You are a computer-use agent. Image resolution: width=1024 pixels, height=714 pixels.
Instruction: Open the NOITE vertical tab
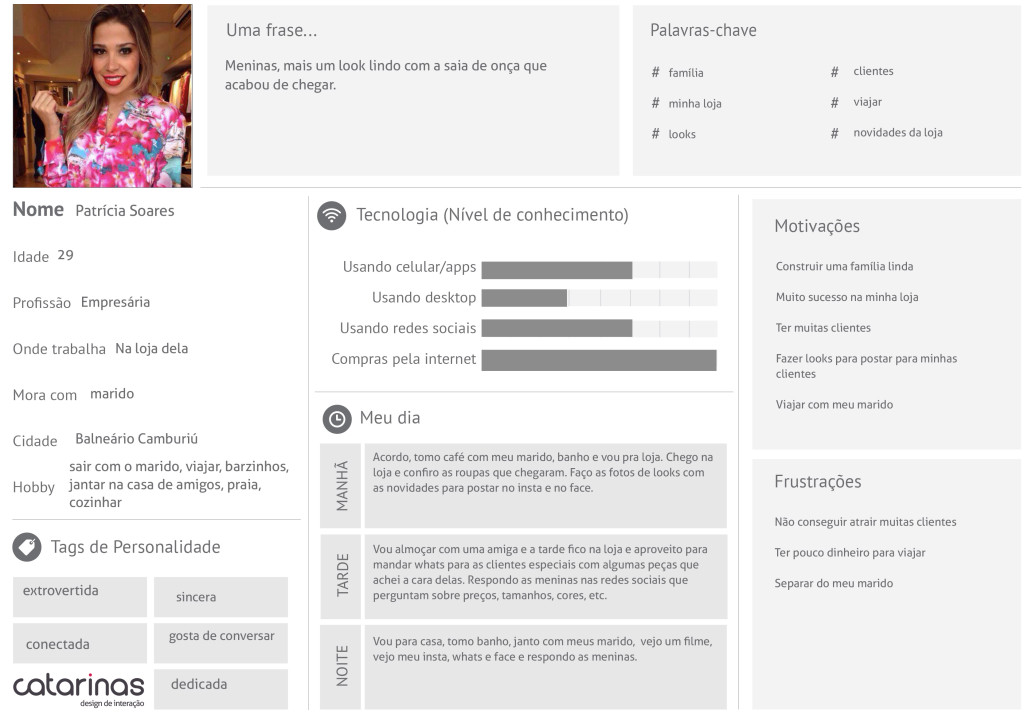coord(341,666)
